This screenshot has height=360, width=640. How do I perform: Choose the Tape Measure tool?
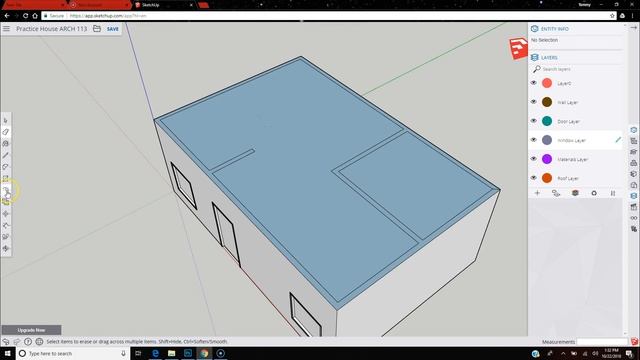(6, 225)
